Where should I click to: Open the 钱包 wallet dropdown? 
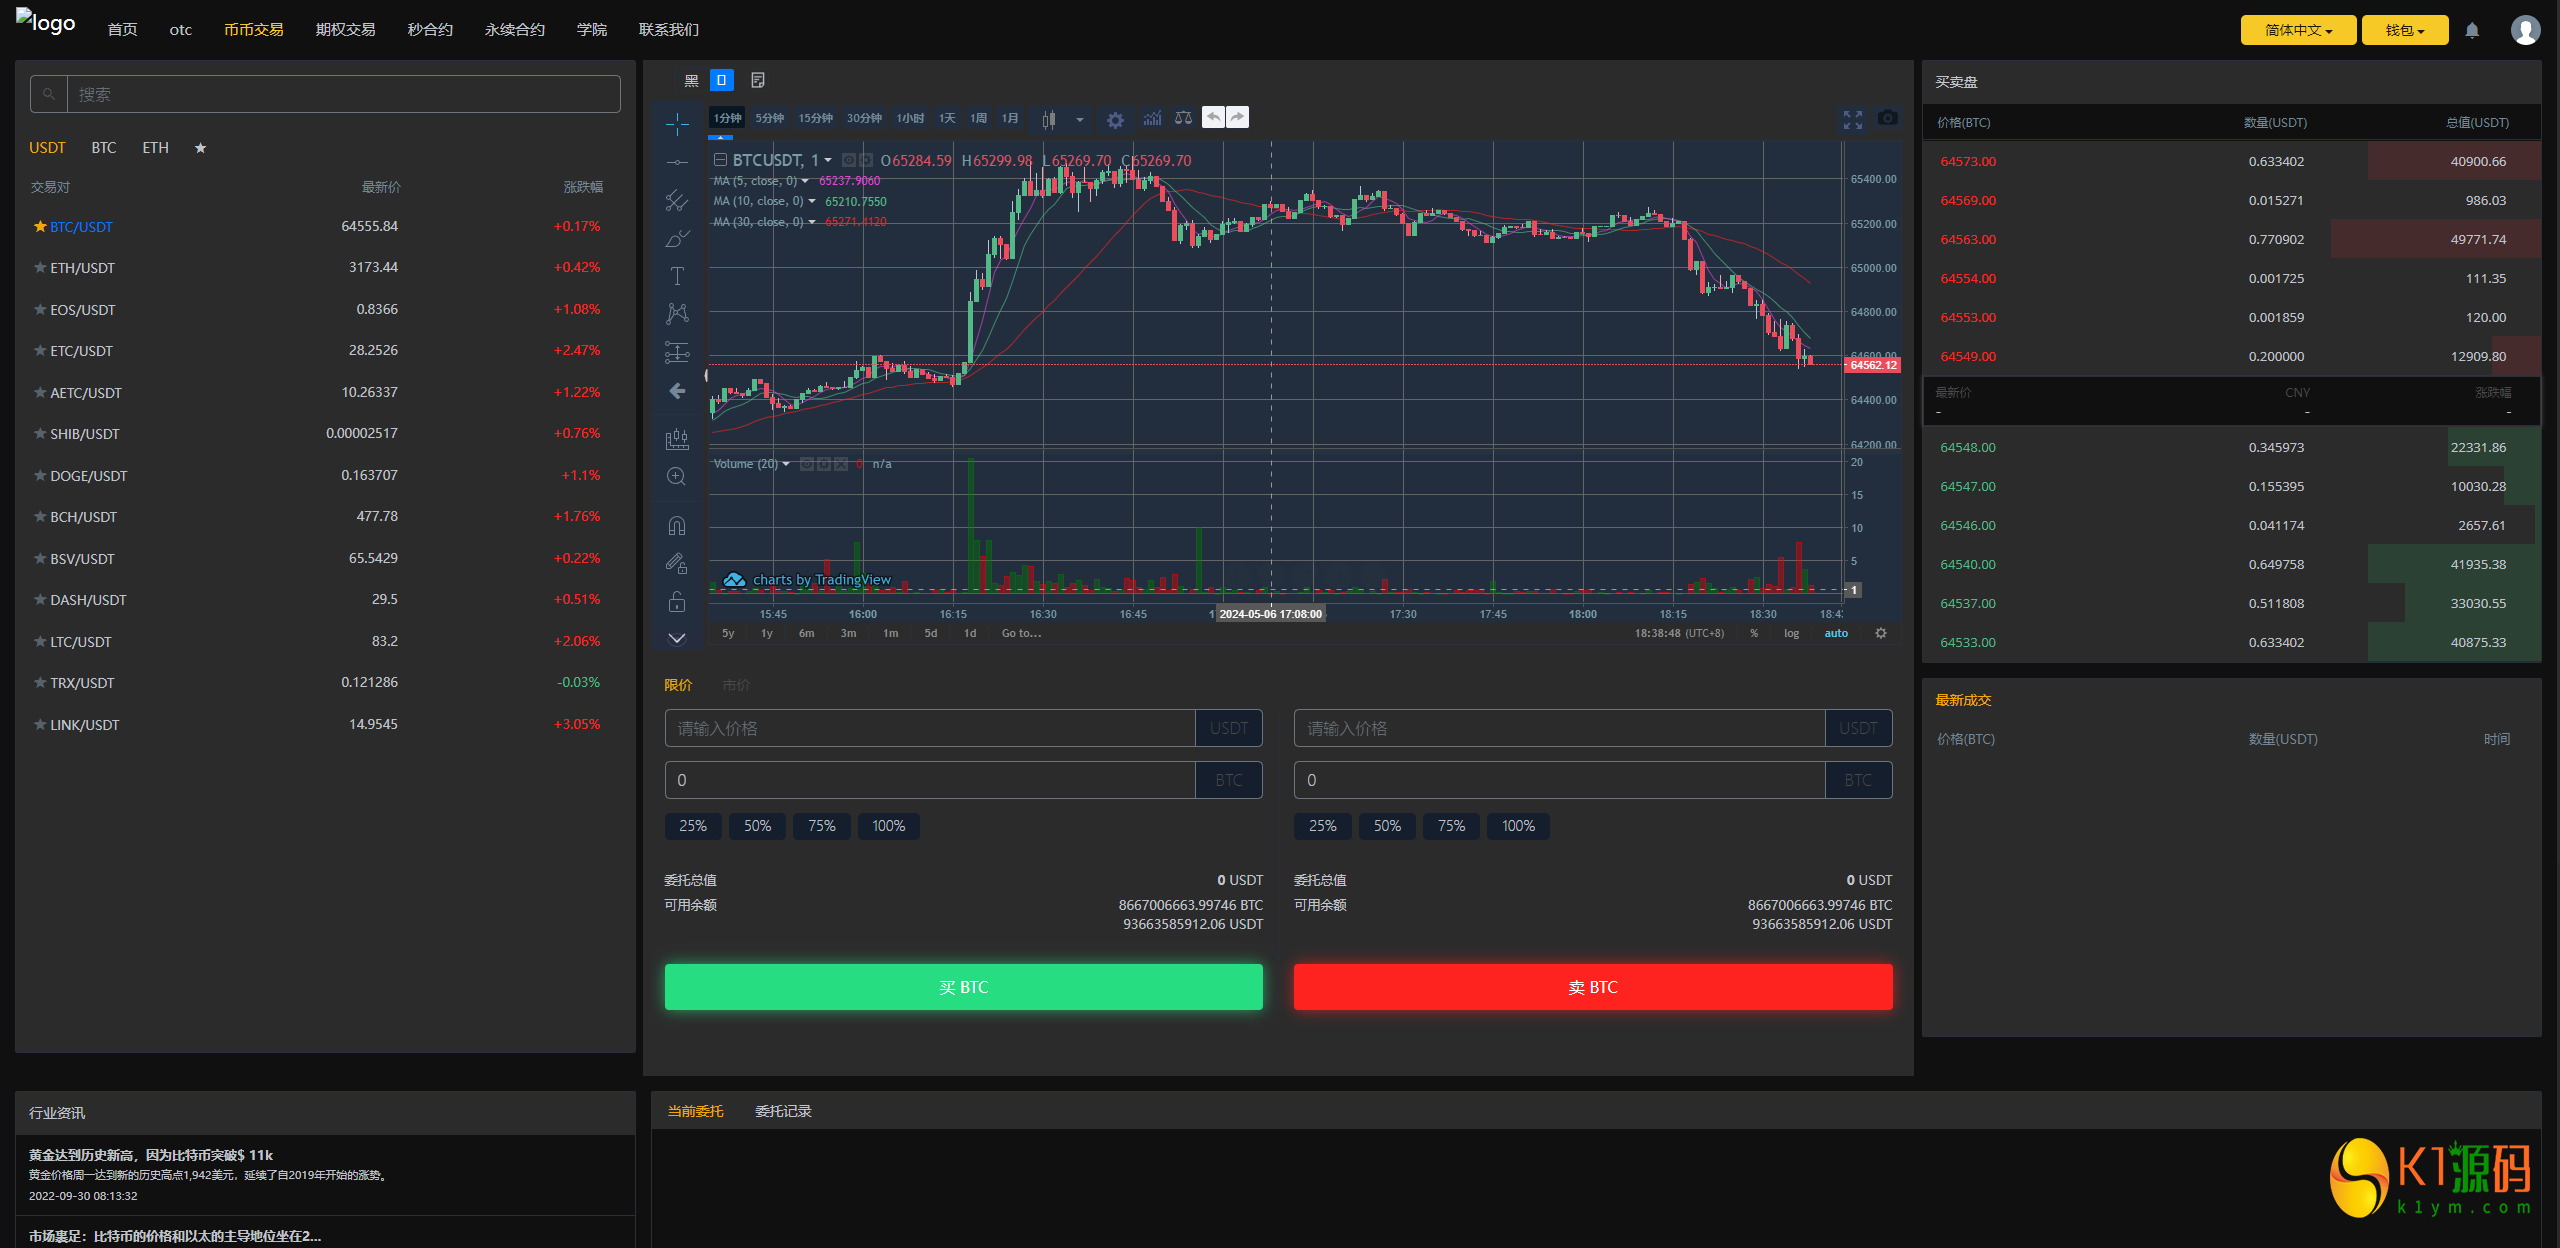coord(2404,30)
